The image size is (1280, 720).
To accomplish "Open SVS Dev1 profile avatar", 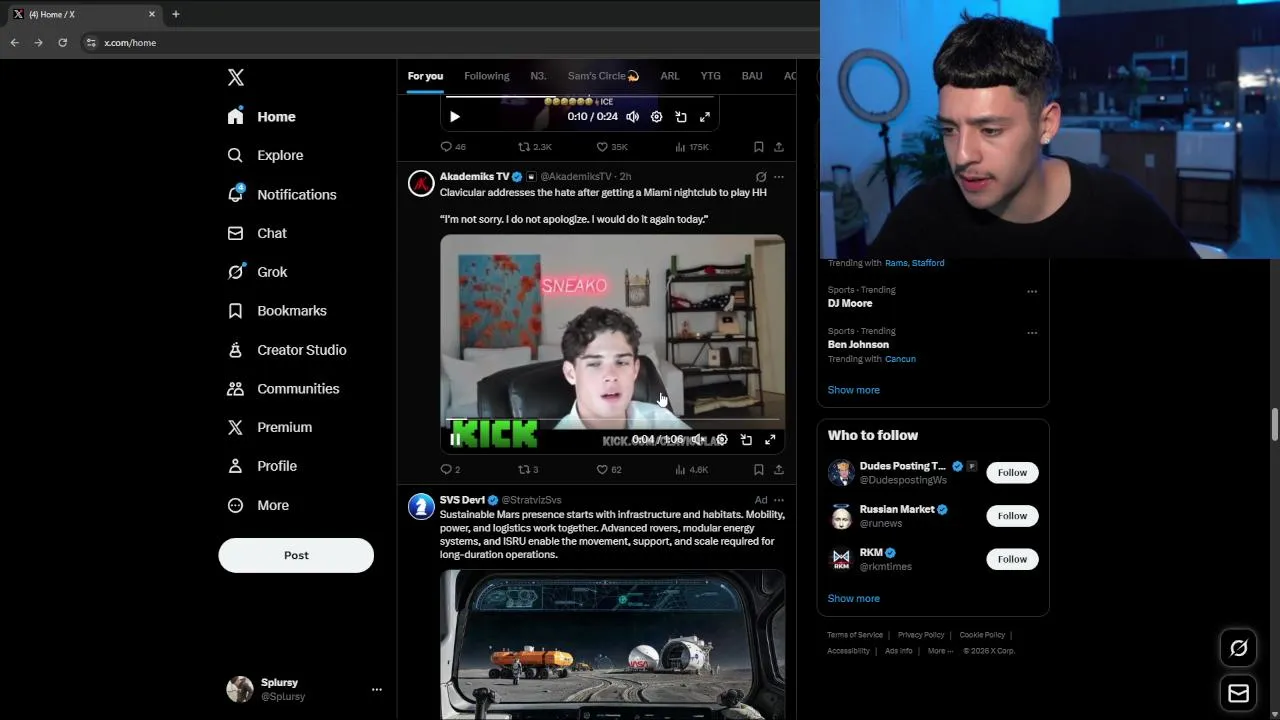I will pyautogui.click(x=421, y=507).
